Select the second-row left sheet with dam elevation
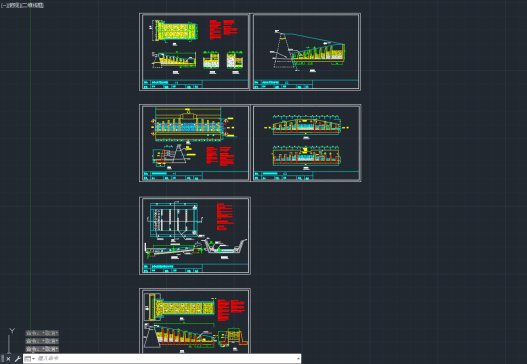This screenshot has width=527, height=364. [x=195, y=143]
